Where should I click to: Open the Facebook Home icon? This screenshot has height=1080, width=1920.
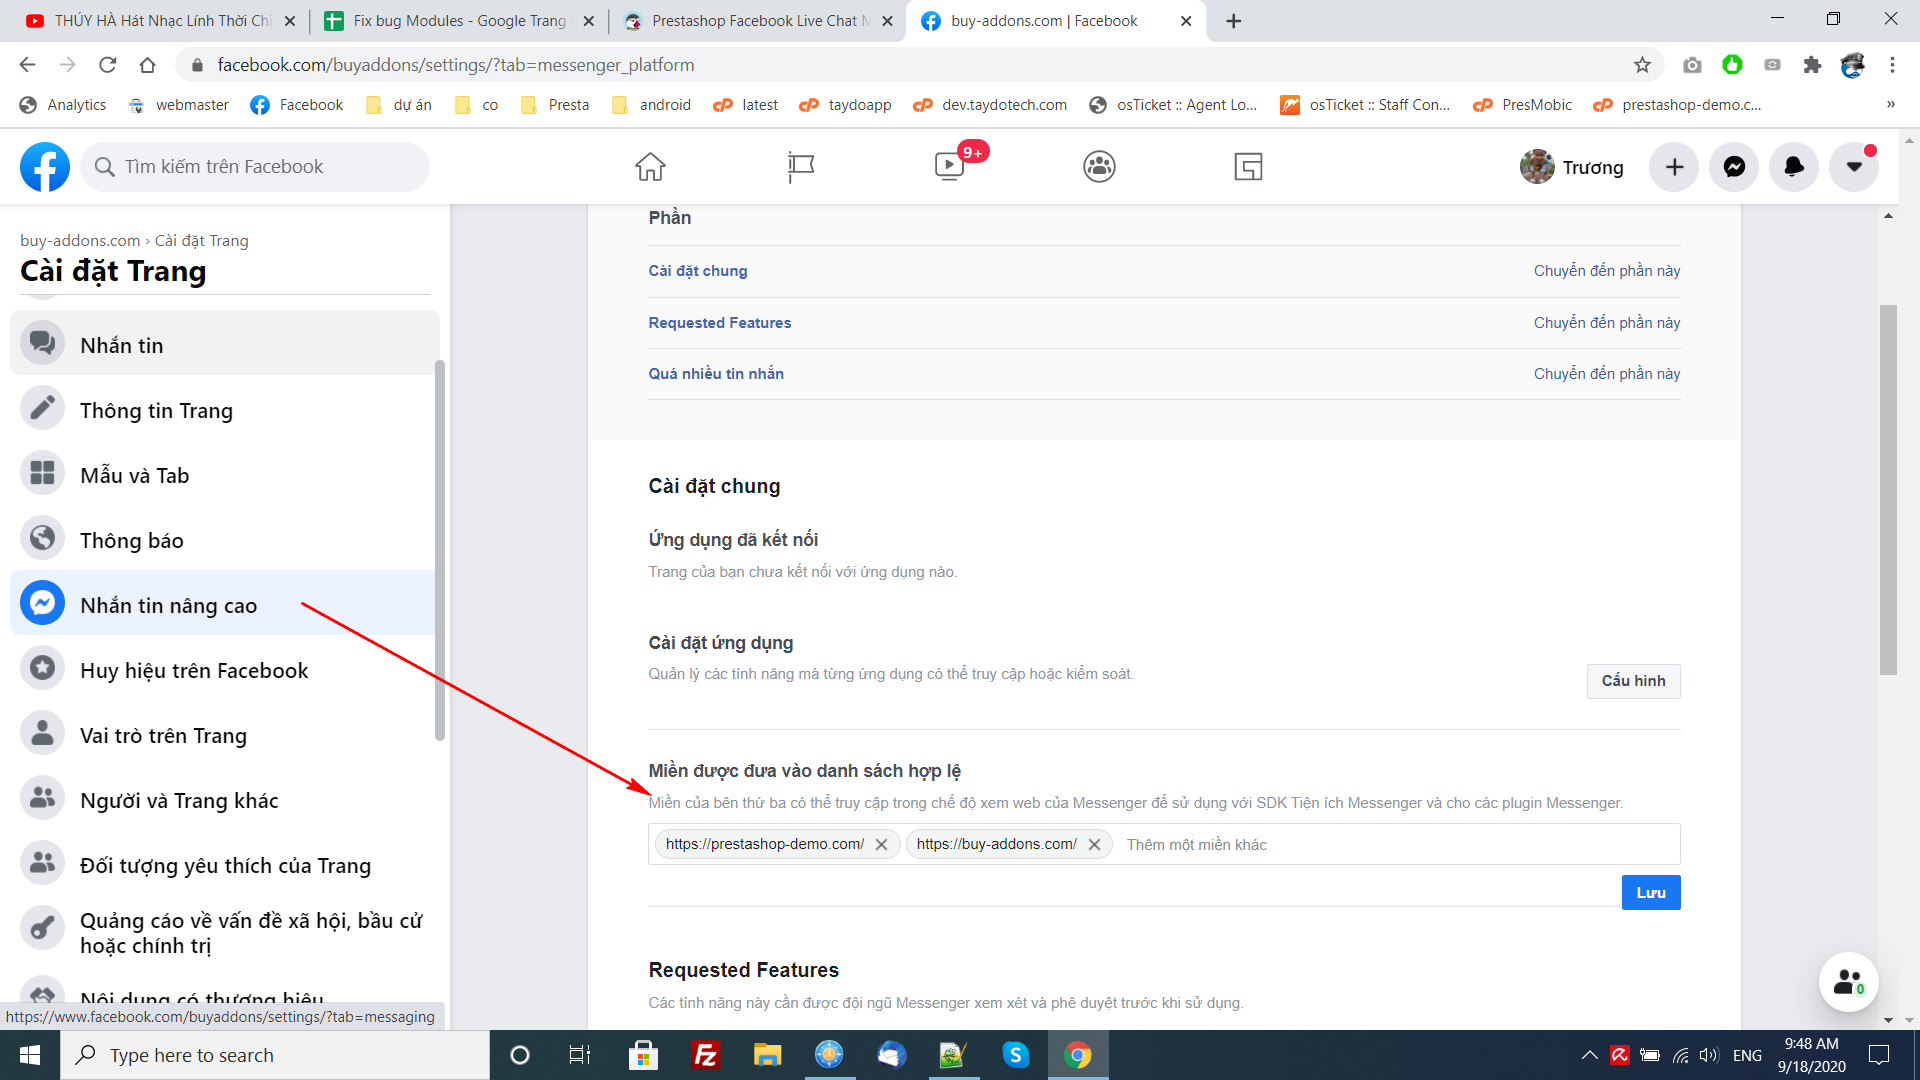pos(650,167)
